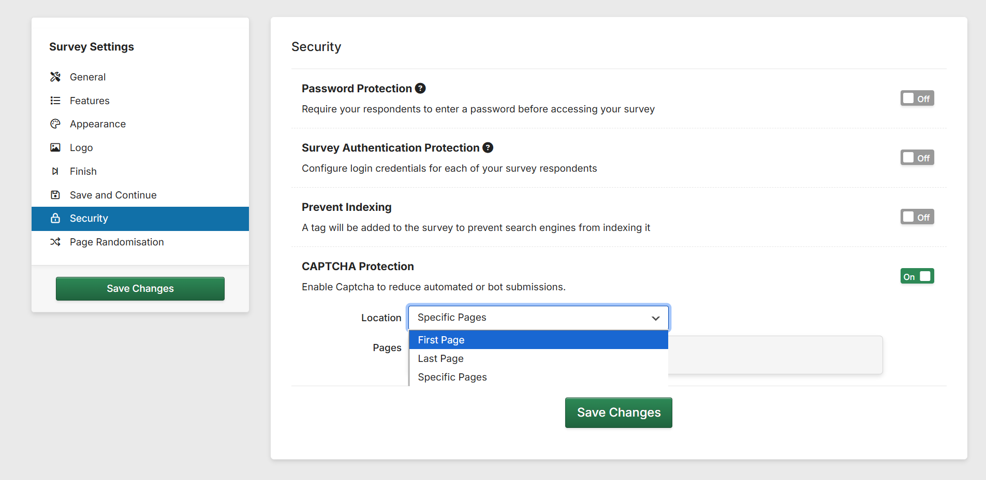
Task: Pick Specific Pages option in list
Action: 538,377
